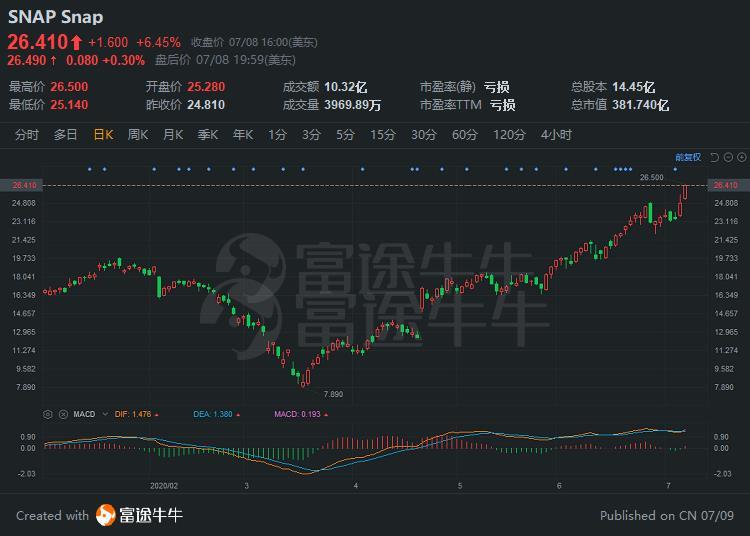Click the last red candlestick at chart's right edge
The image size is (750, 536).
click(685, 192)
